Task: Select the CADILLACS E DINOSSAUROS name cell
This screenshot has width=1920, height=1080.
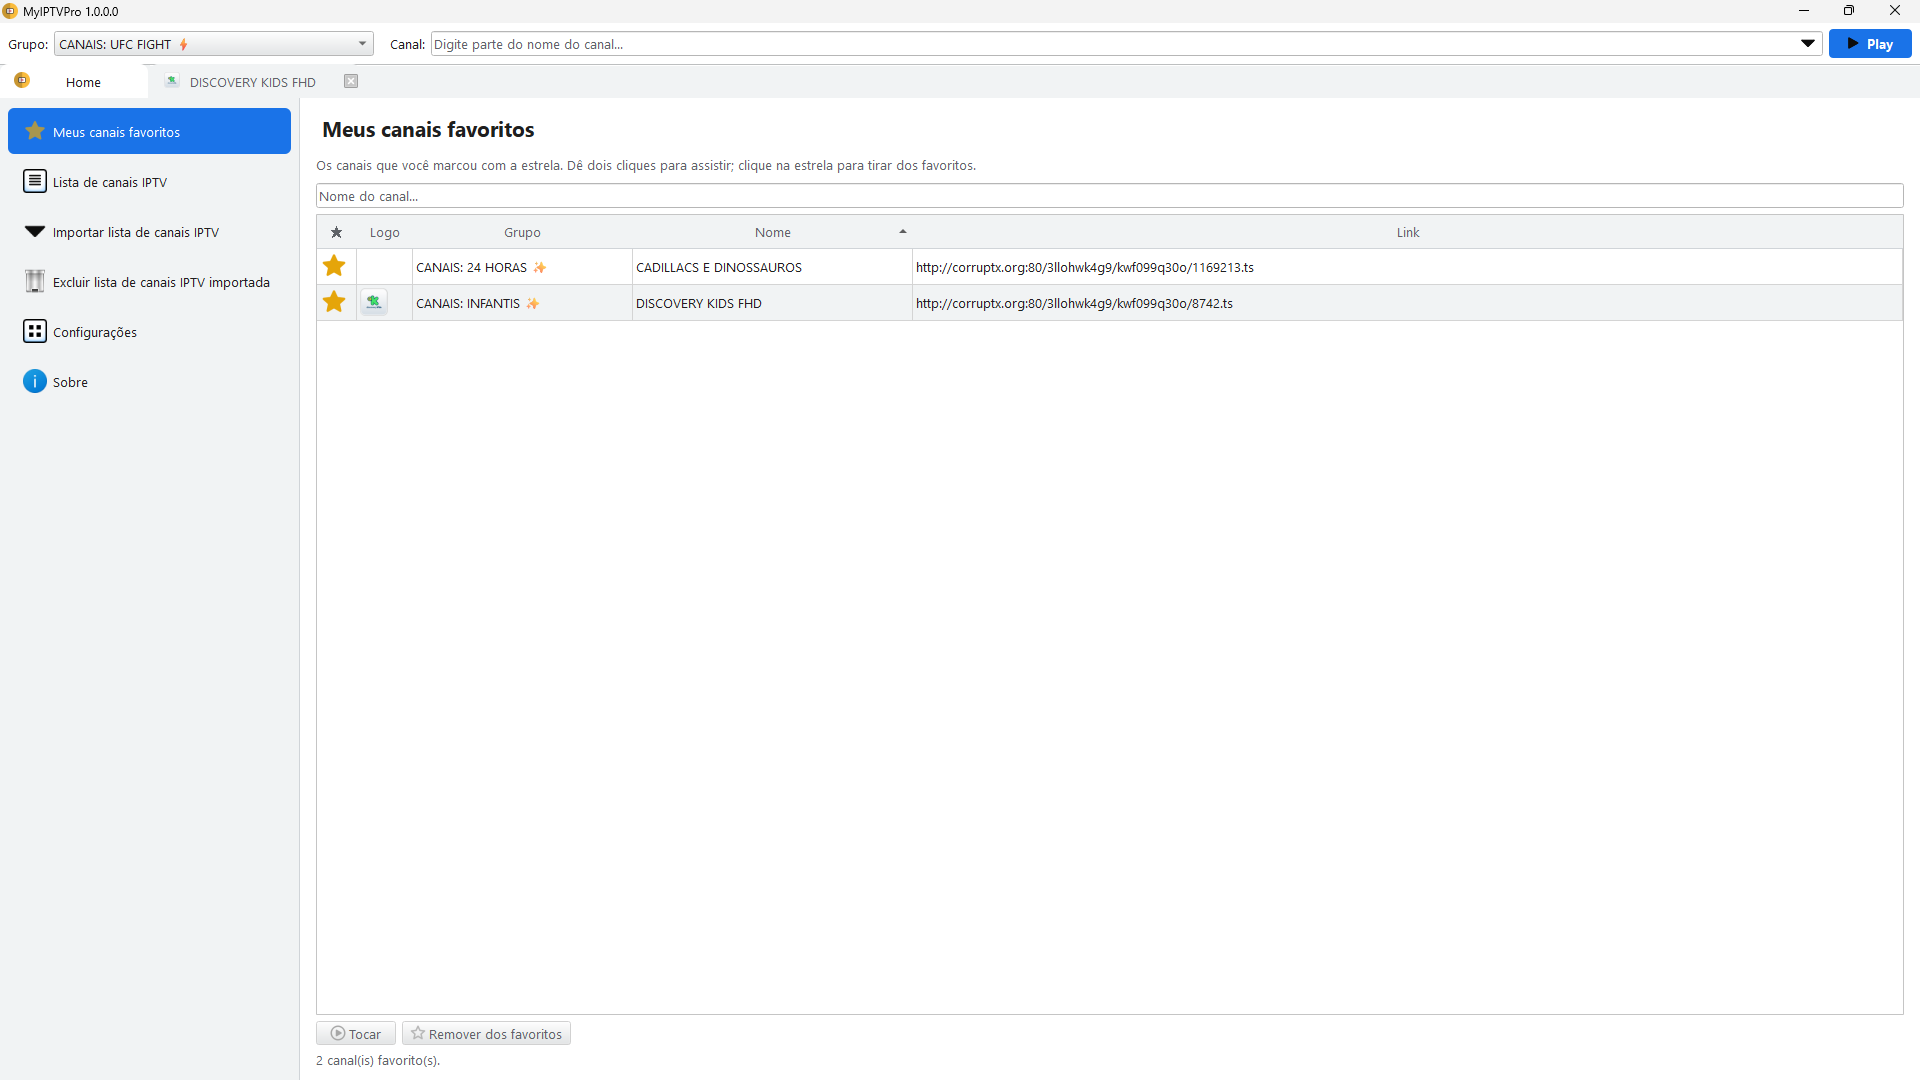Action: pyautogui.click(x=772, y=267)
